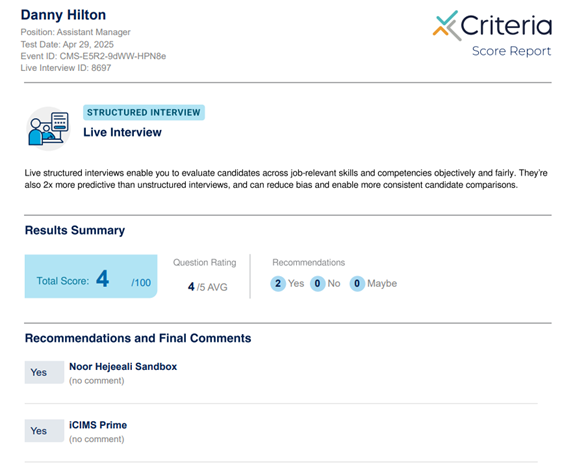Click the Recommendations and Final Comments heading

coord(138,338)
